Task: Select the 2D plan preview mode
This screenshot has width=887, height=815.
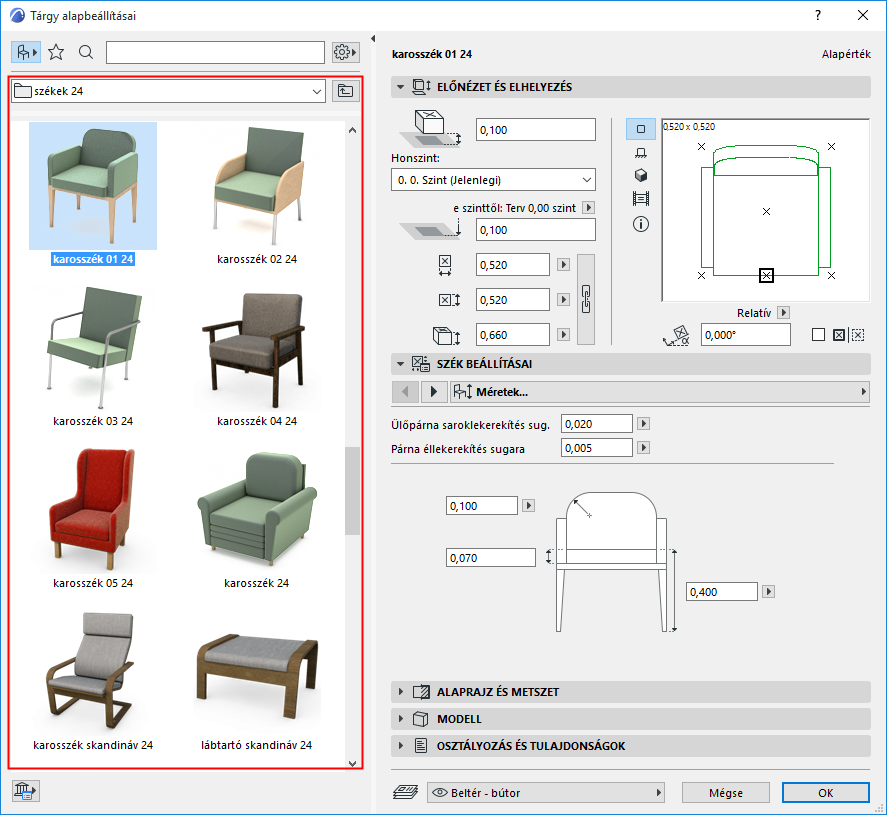Action: (641, 129)
